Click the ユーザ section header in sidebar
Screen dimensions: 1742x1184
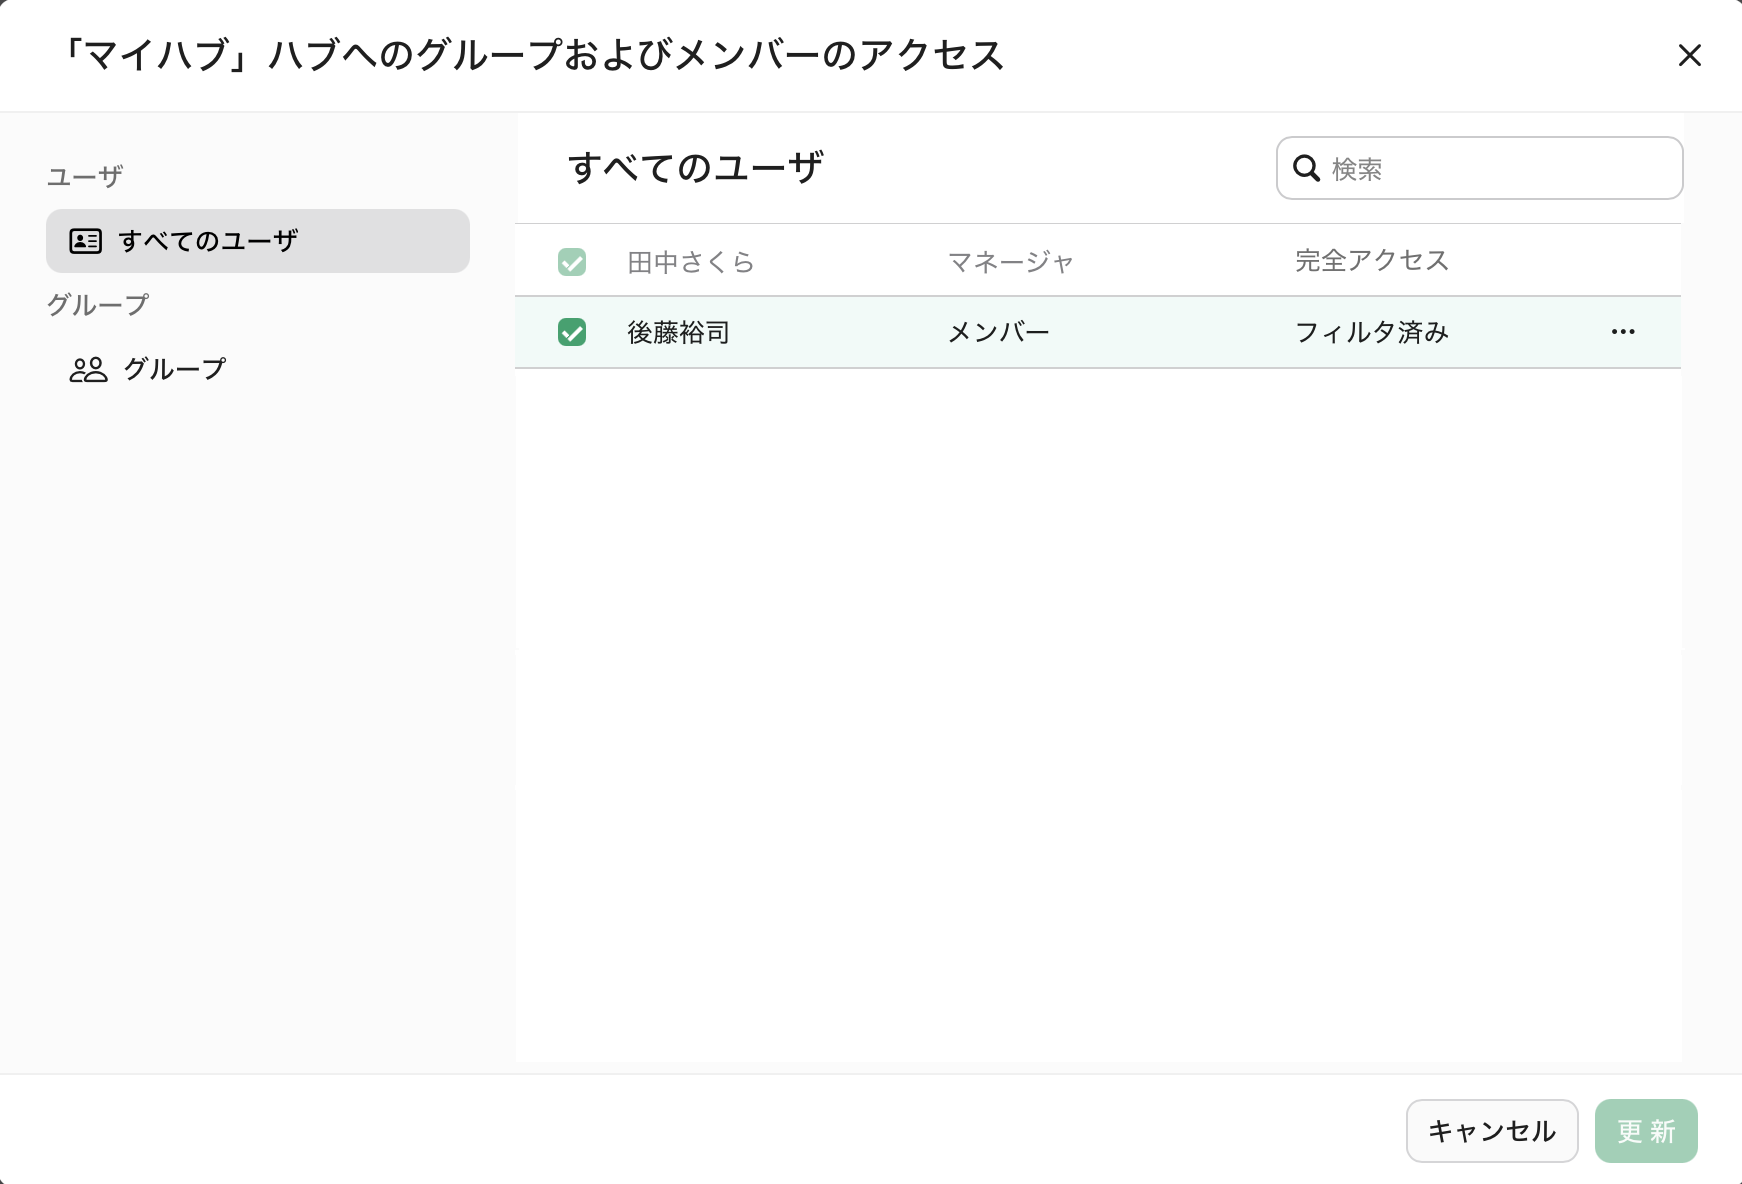point(85,177)
